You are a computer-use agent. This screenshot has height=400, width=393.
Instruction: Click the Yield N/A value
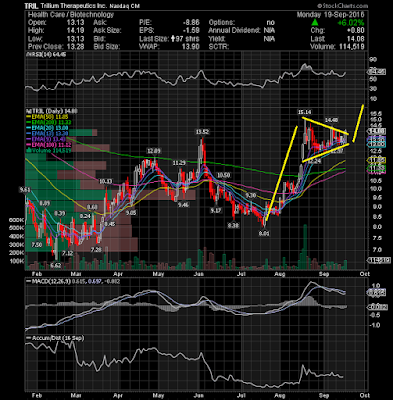[269, 39]
